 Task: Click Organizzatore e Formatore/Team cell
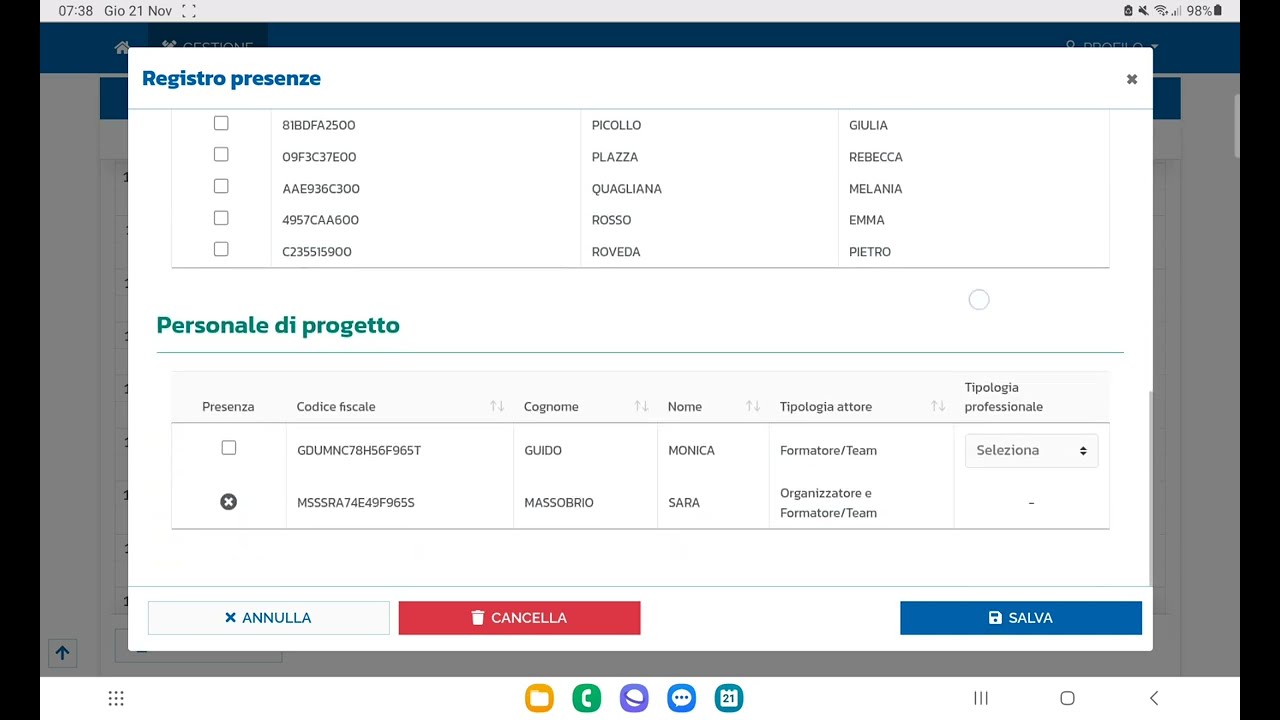[x=828, y=503]
